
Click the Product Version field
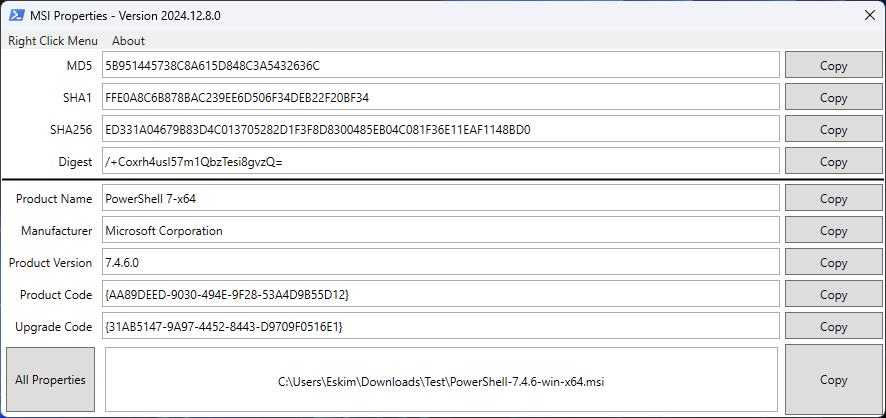click(x=441, y=263)
